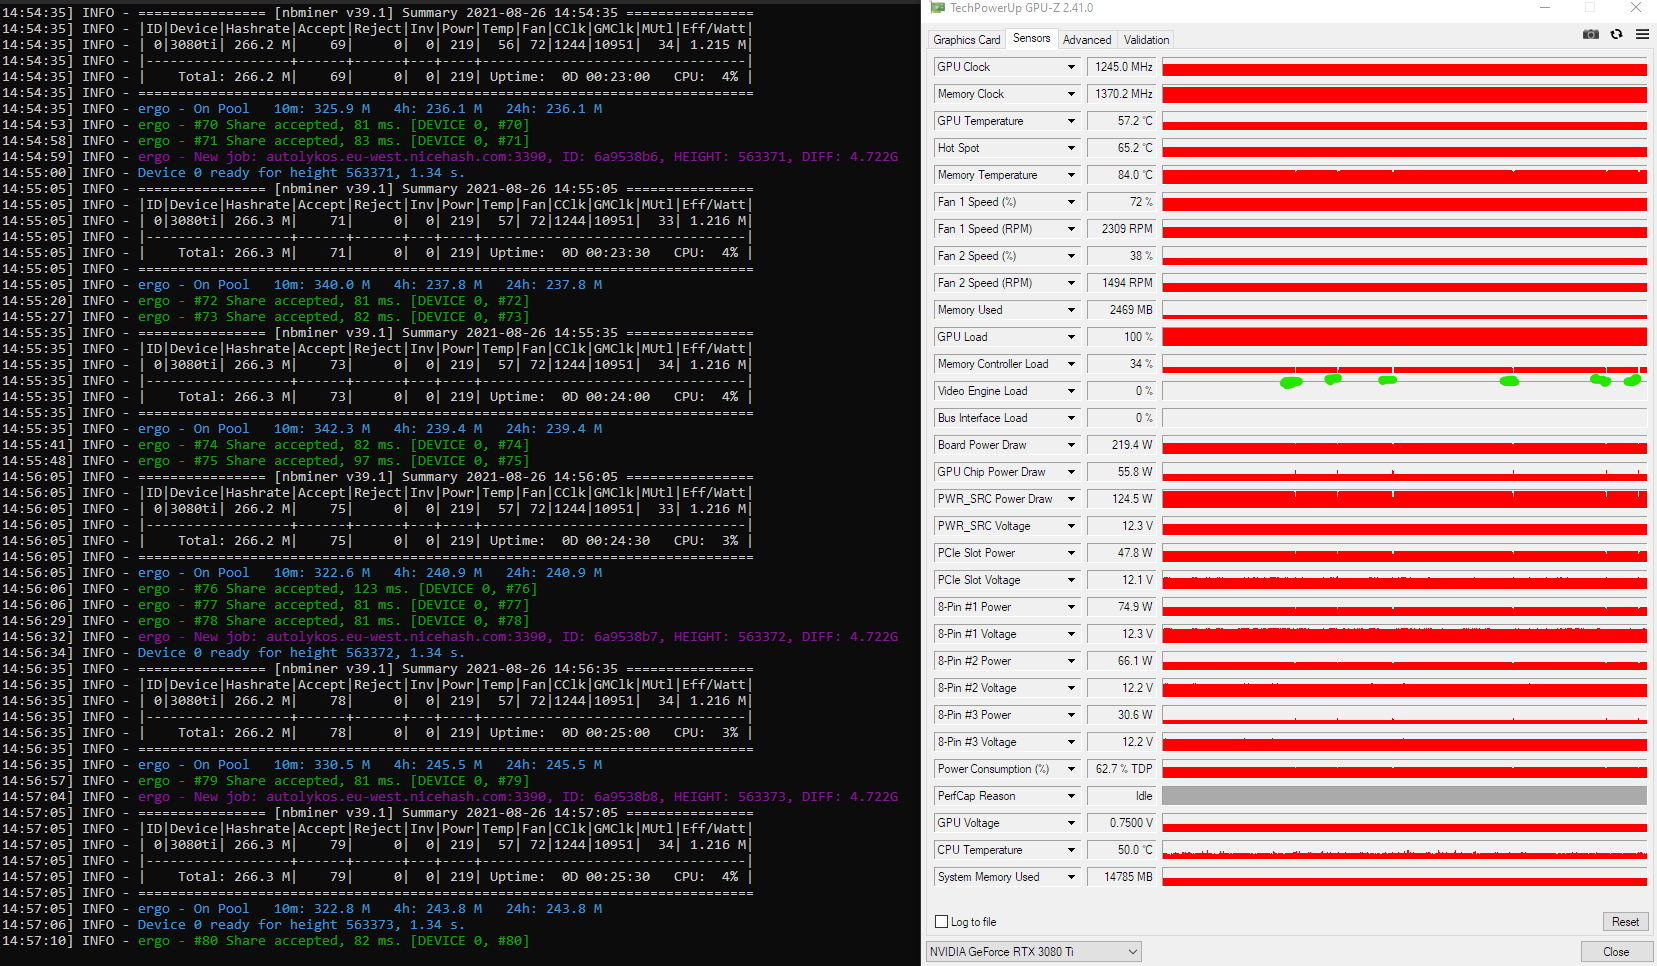Viewport: 1657px width, 966px height.
Task: Open the 8-Pin #2 Voltage dropdown
Action: coord(1071,688)
